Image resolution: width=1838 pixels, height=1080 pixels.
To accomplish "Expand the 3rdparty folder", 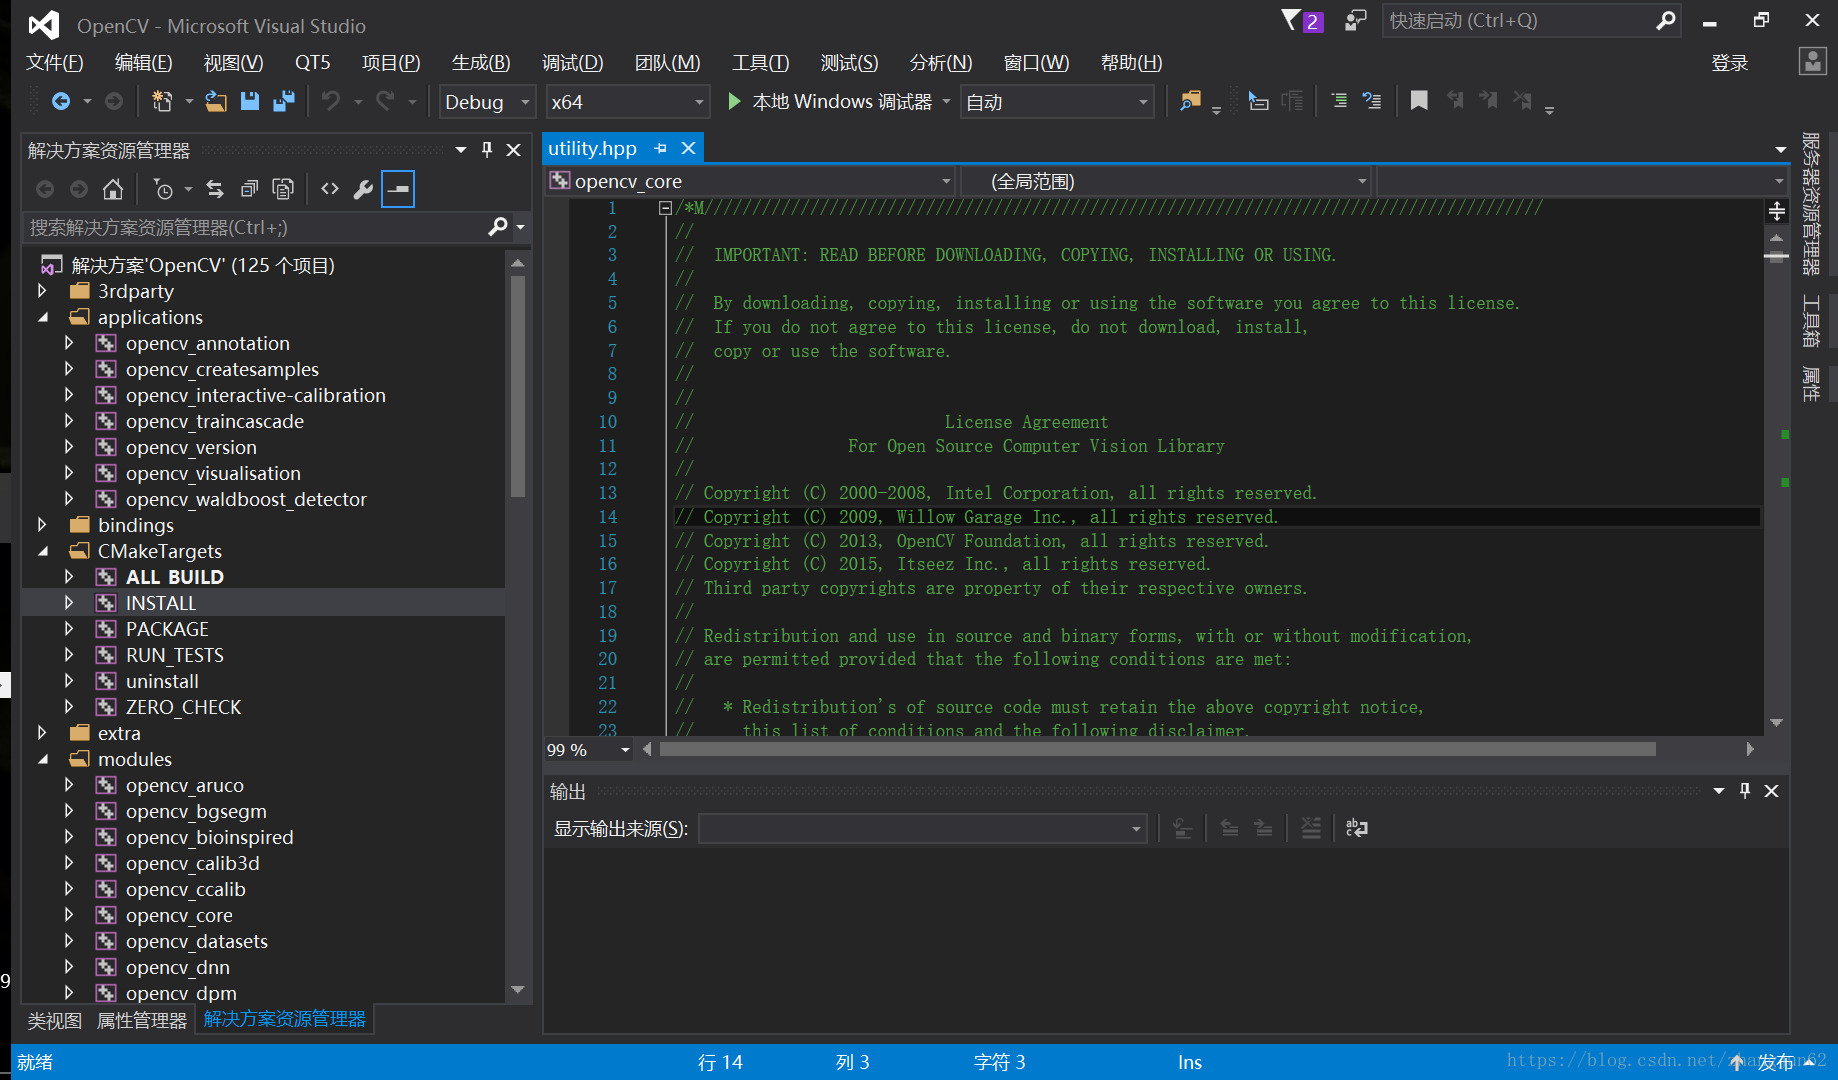I will point(42,291).
